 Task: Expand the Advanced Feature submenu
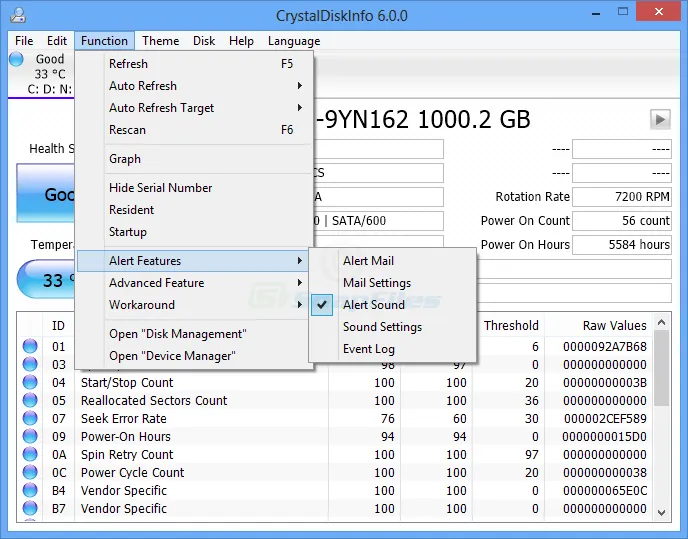click(194, 283)
